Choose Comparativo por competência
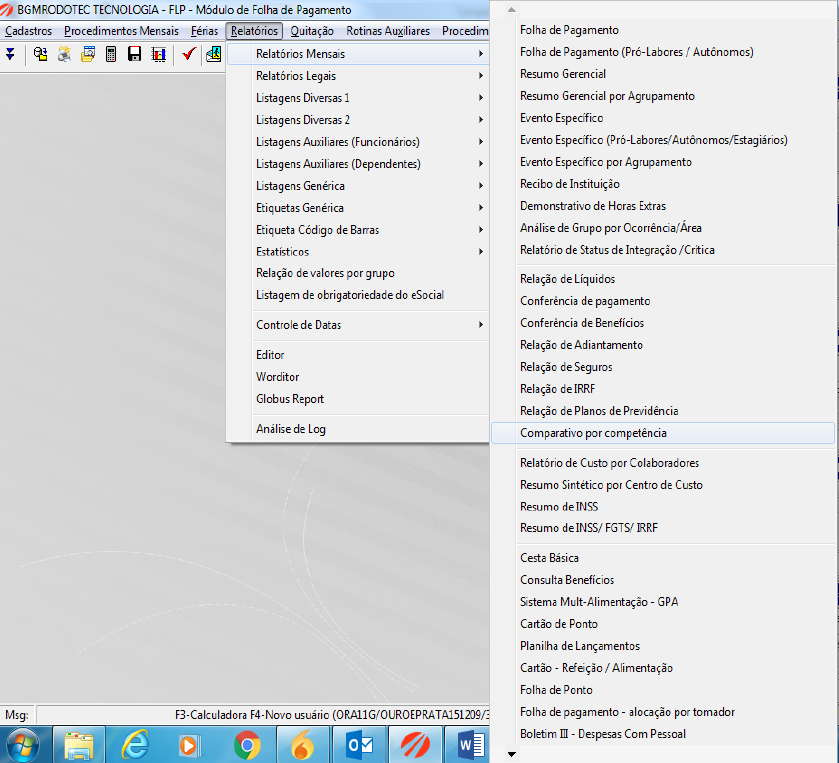 pos(662,433)
